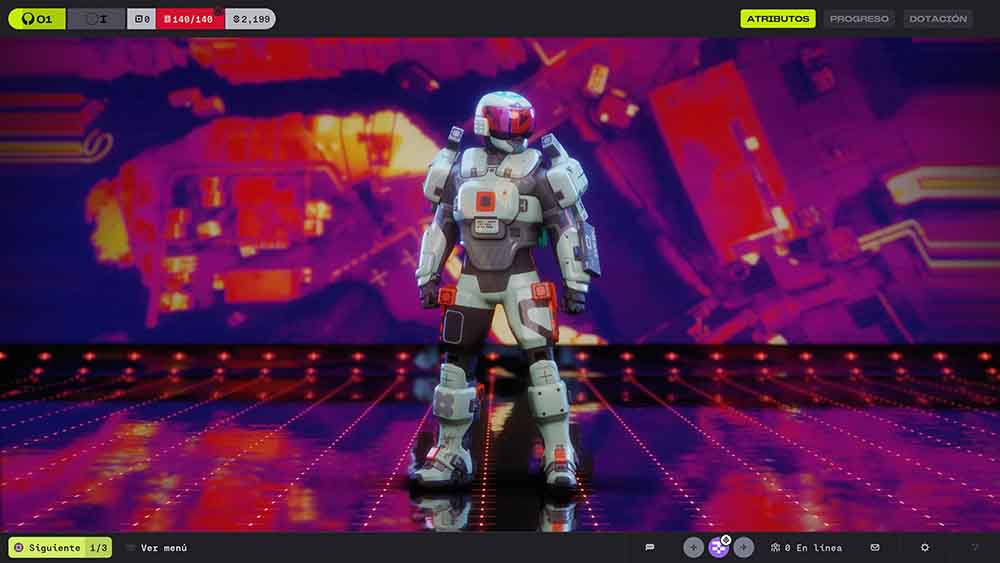The height and width of the screenshot is (563, 1000).
Task: Select the green 01 player level badge
Action: [37, 19]
